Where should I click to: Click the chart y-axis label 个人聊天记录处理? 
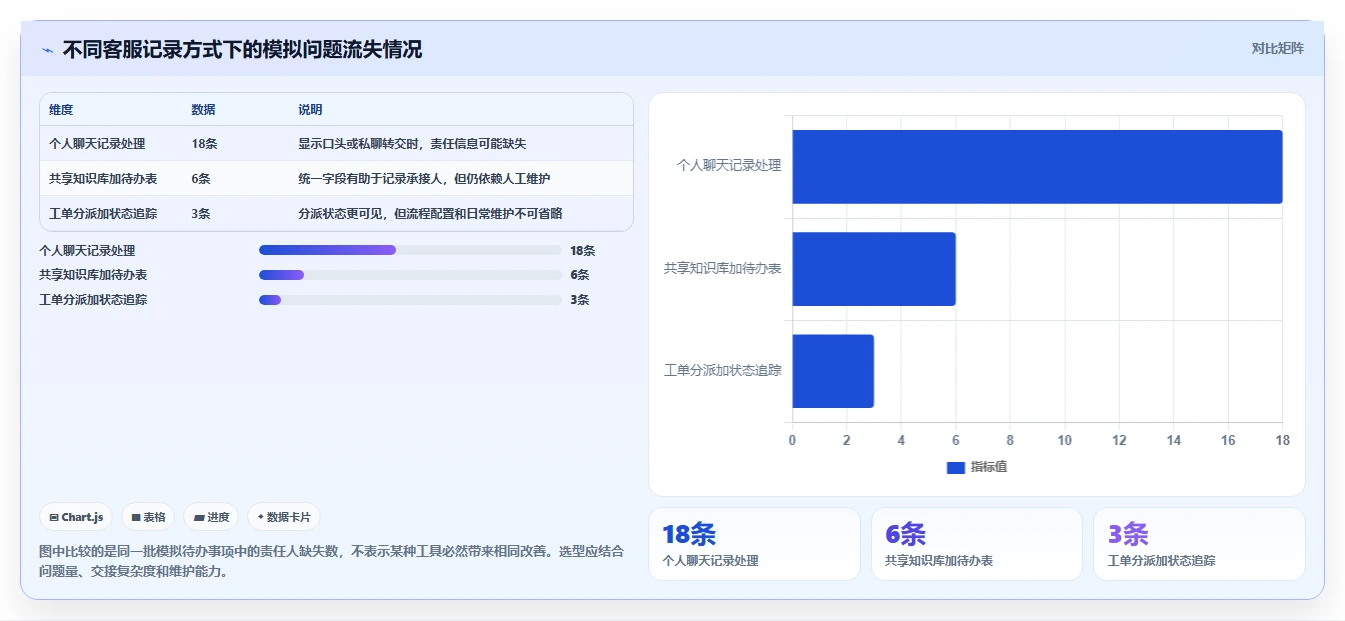729,166
